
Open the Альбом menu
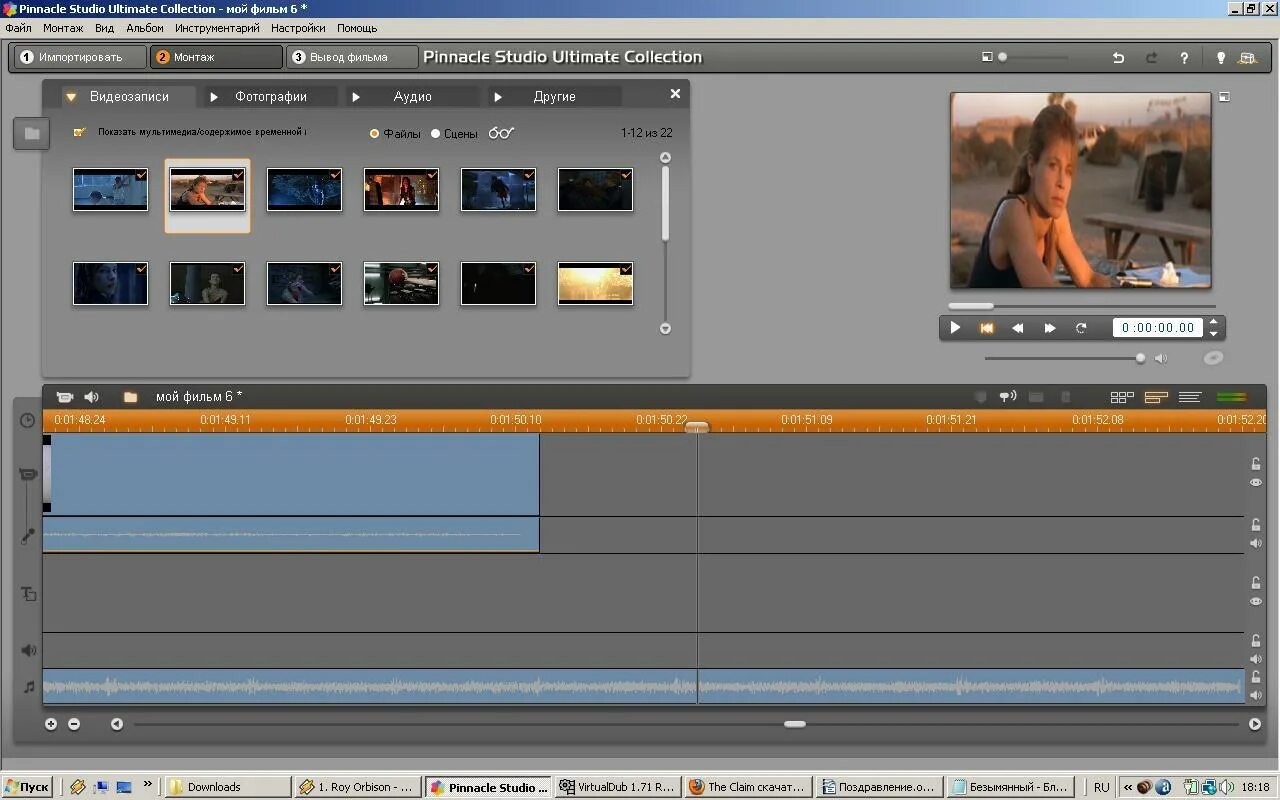tap(145, 28)
